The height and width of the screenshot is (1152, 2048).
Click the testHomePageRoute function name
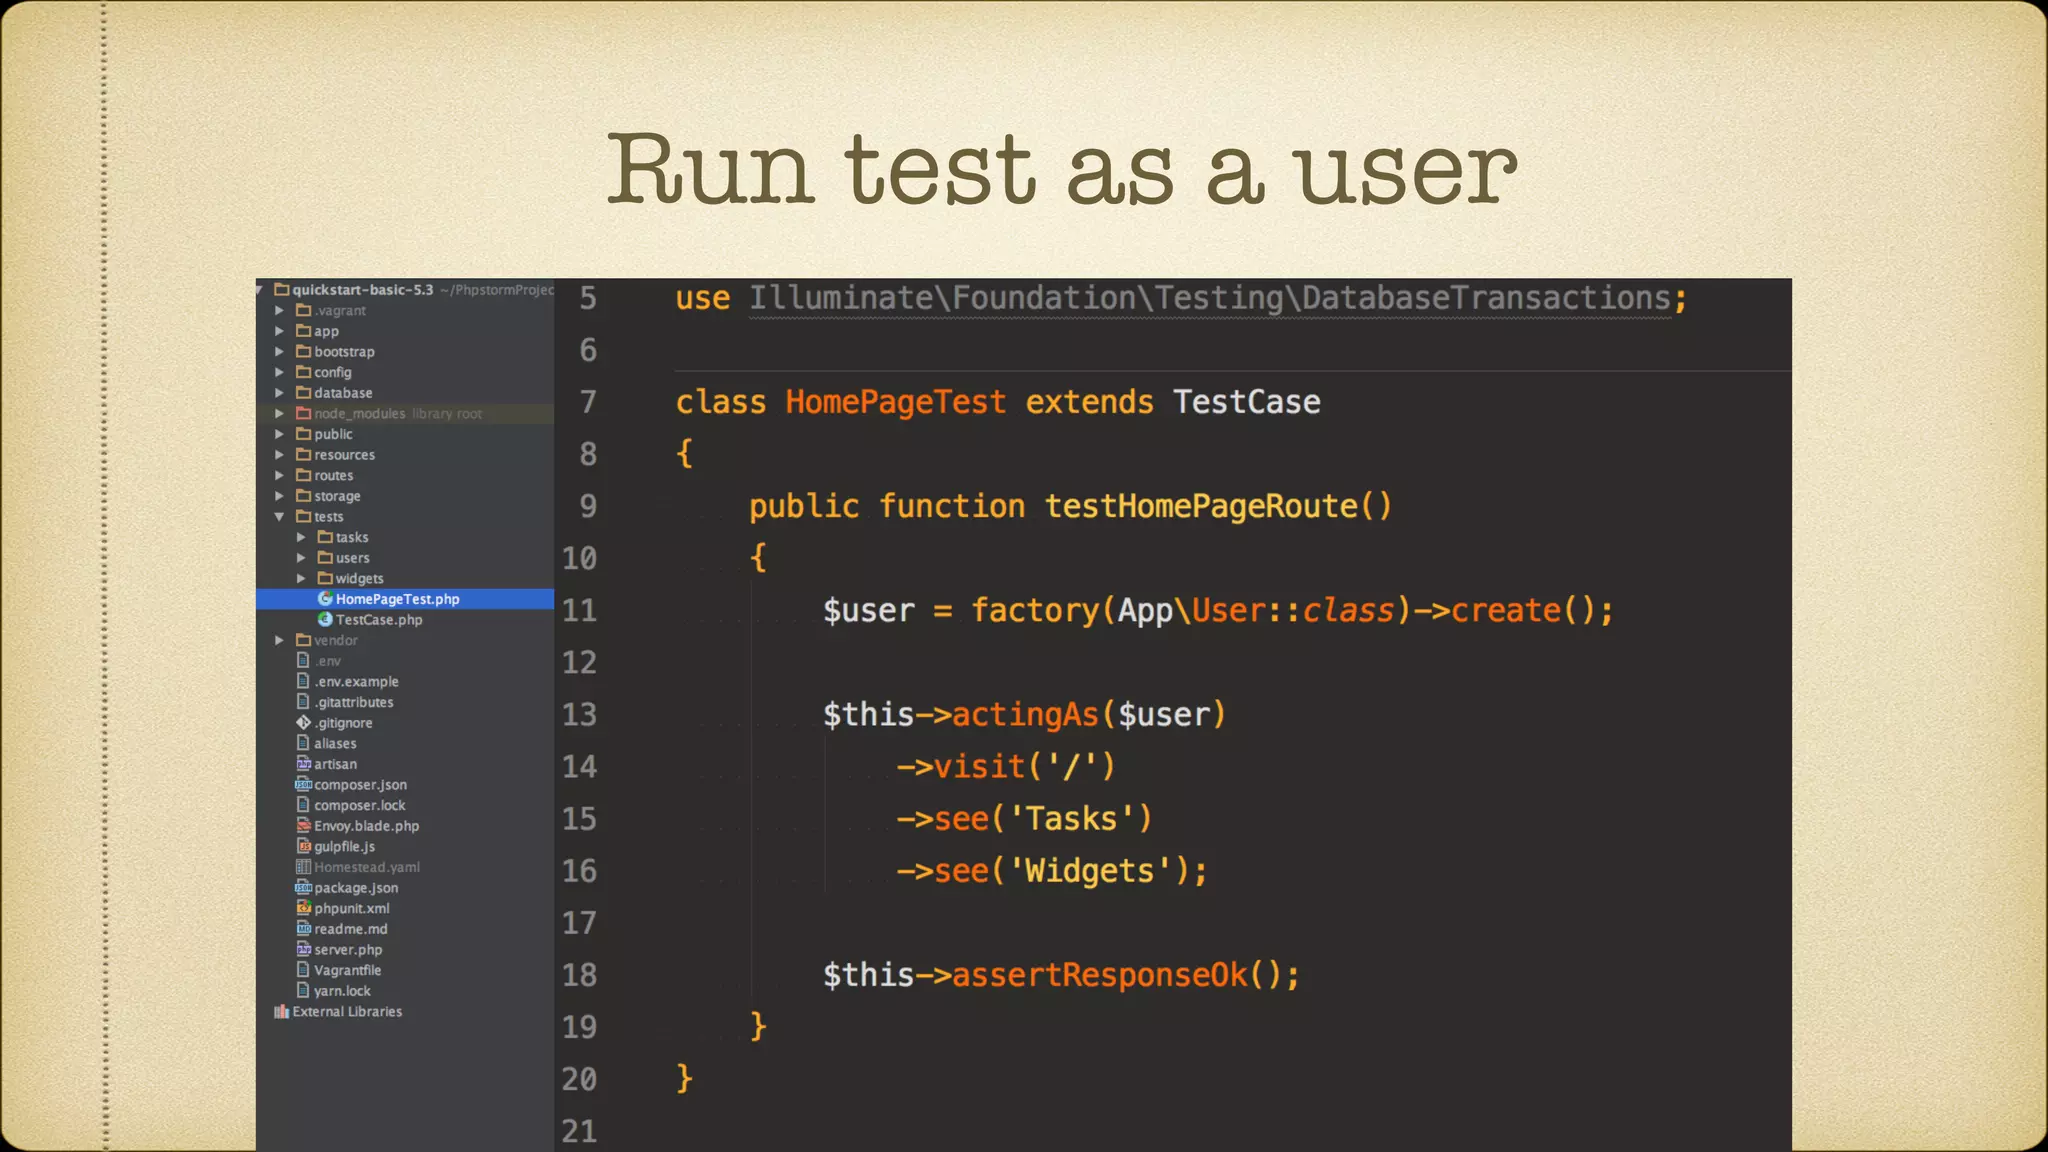click(1201, 506)
